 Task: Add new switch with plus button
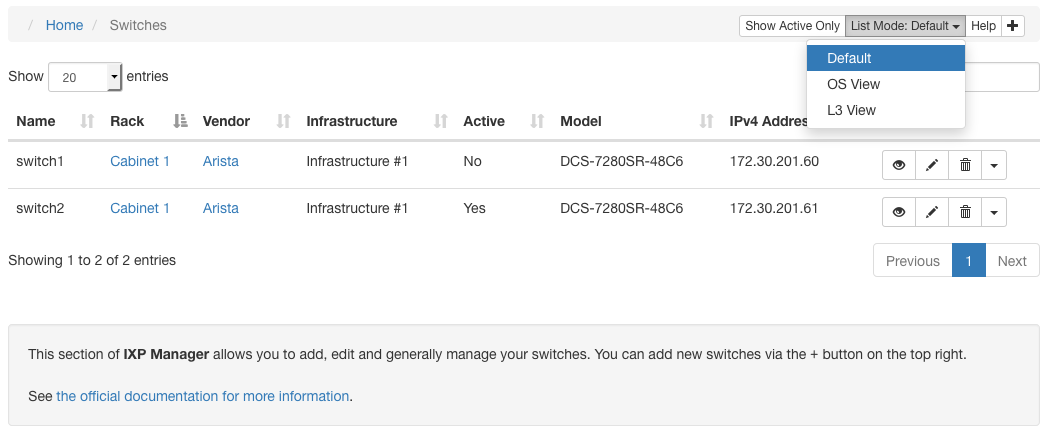coord(1013,26)
